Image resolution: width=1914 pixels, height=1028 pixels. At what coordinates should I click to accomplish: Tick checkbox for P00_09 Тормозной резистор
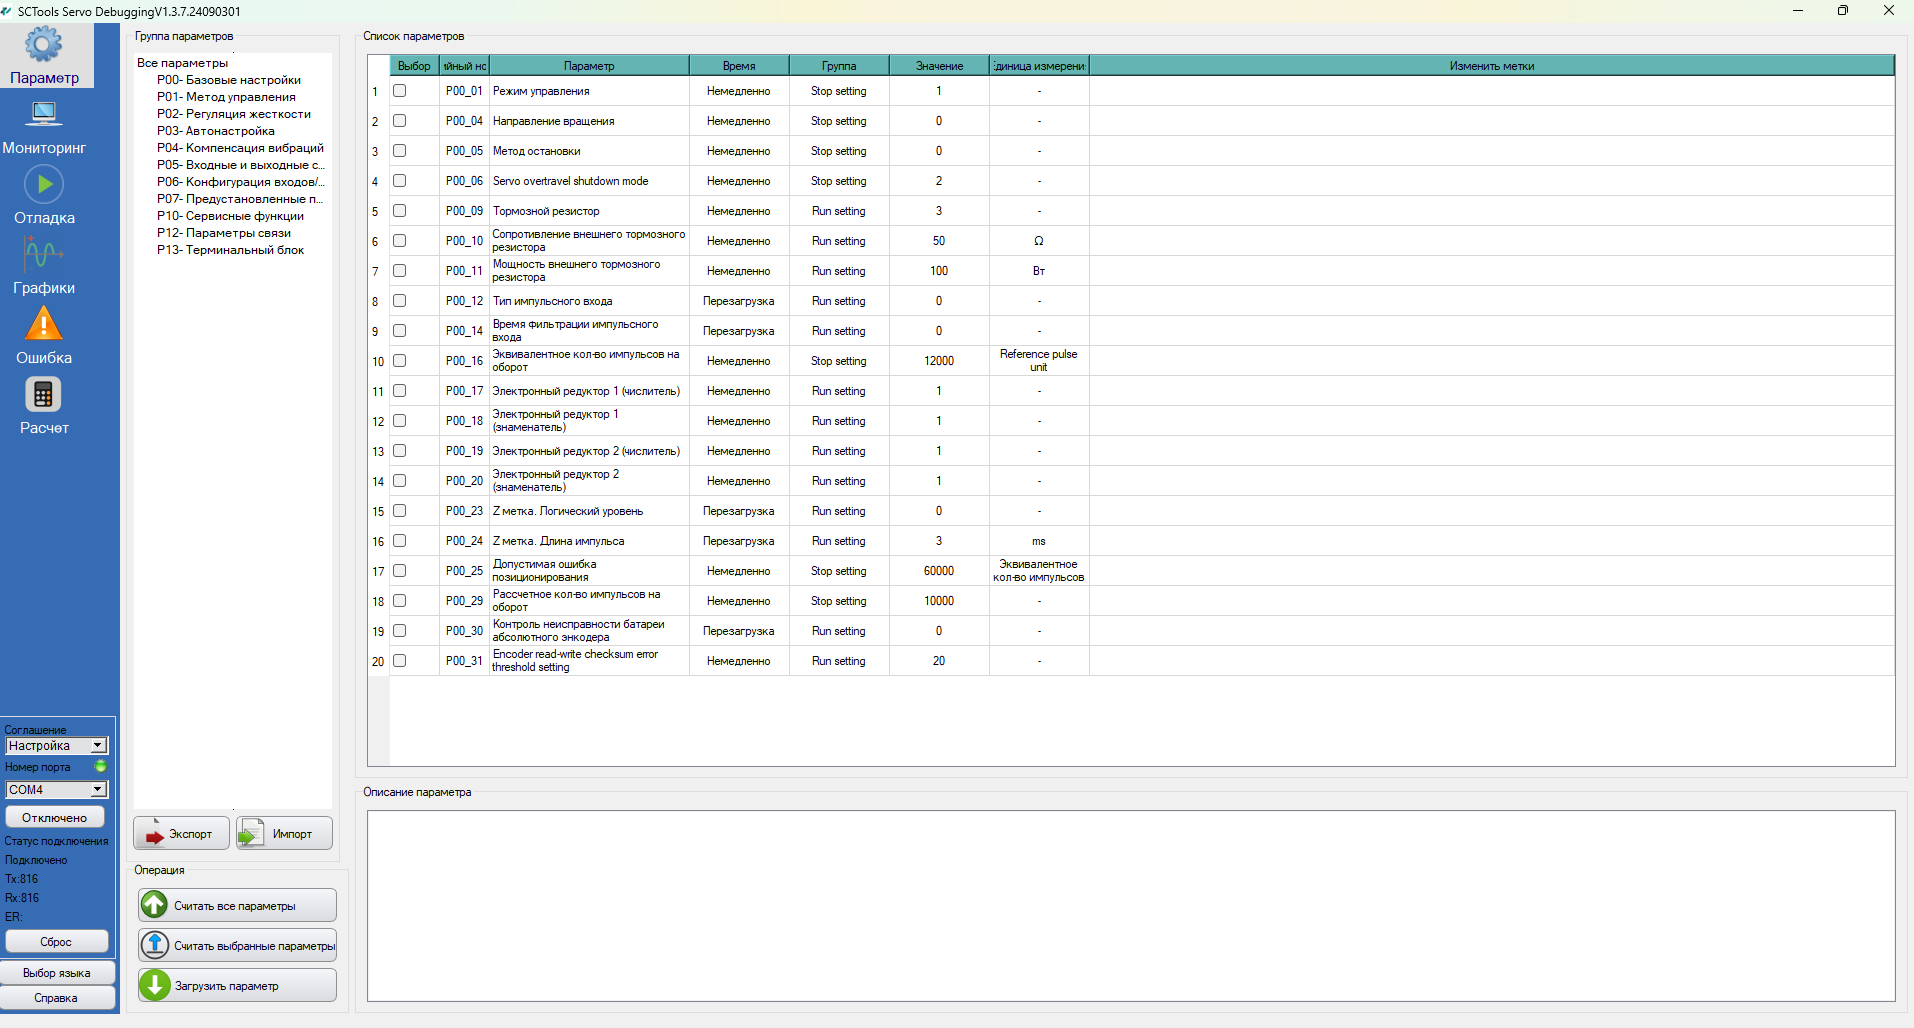tap(399, 211)
